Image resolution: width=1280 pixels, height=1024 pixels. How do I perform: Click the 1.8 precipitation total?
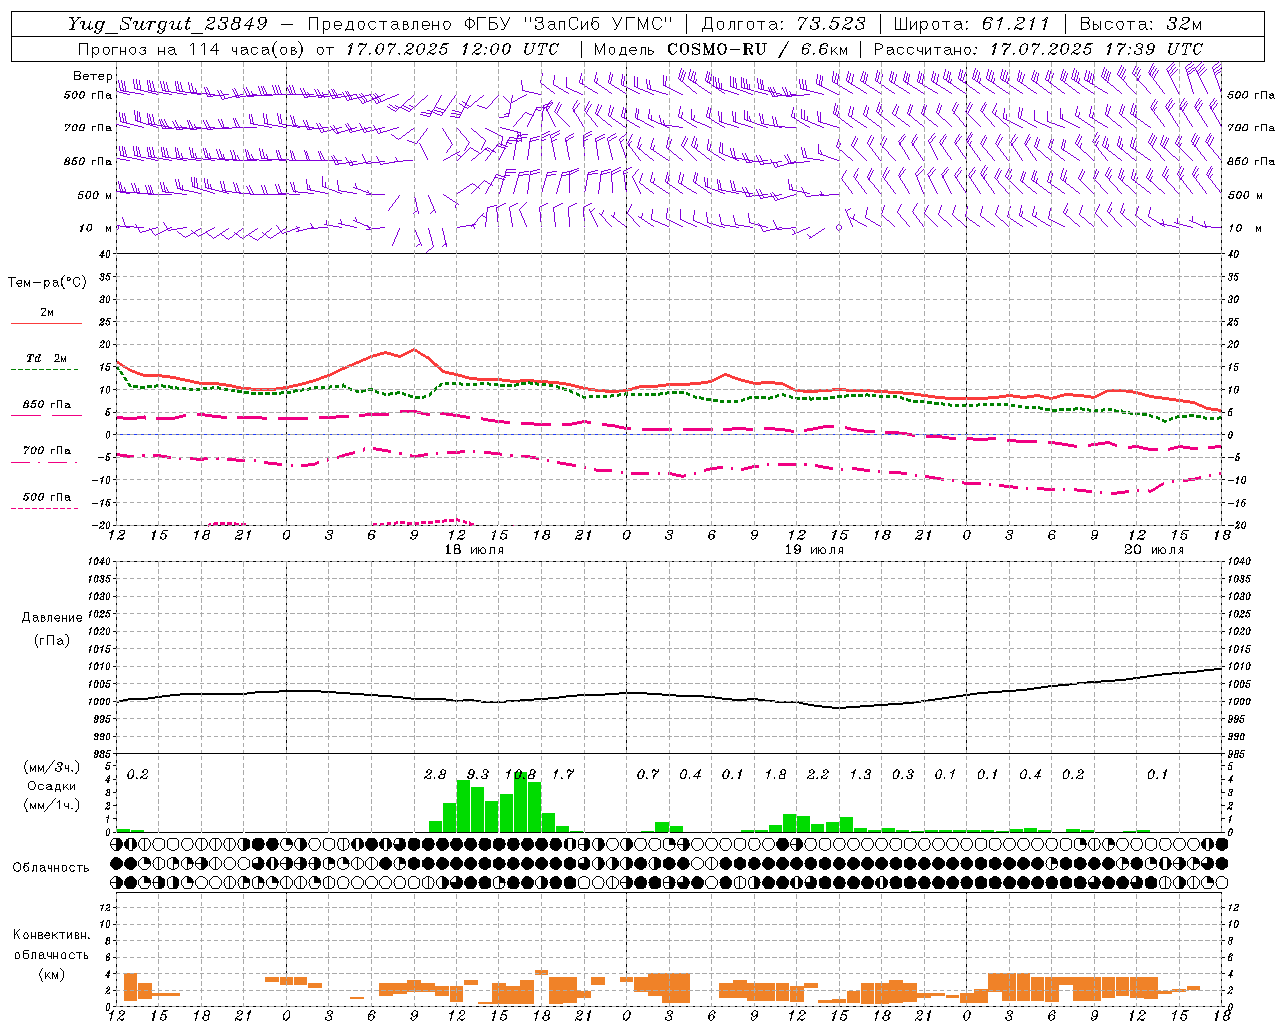pos(775,774)
